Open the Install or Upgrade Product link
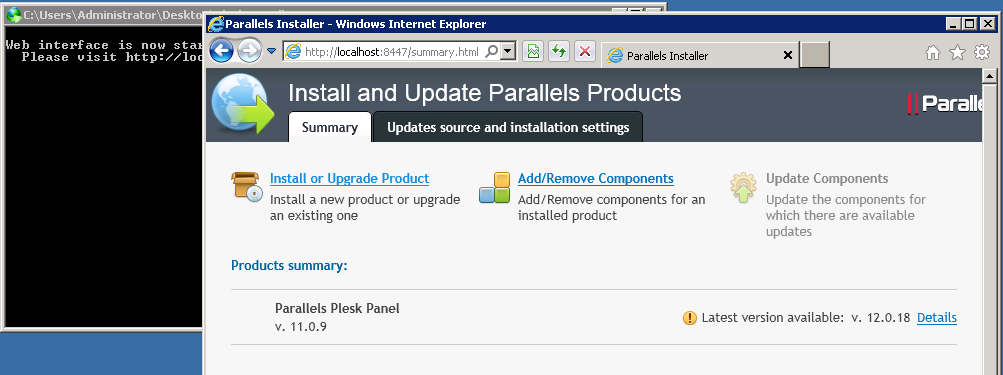 point(349,179)
